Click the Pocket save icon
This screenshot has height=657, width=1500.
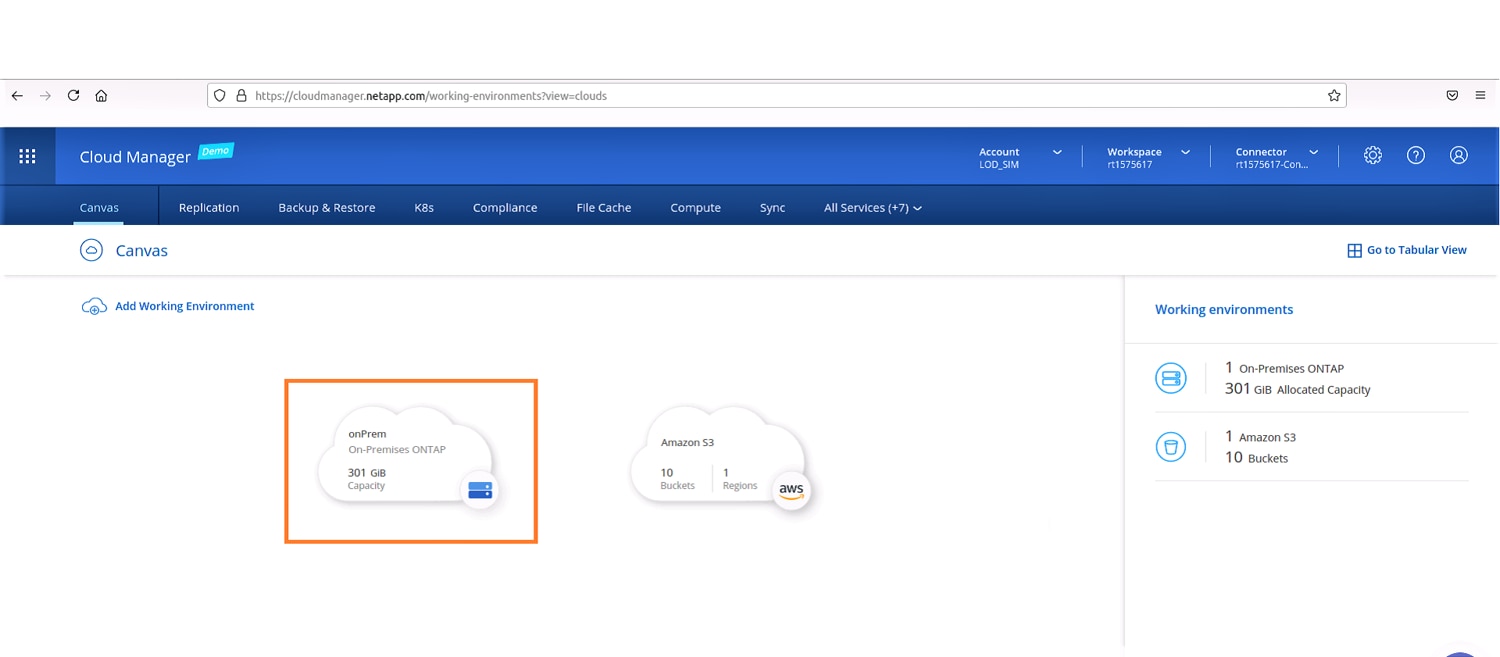pos(1452,96)
